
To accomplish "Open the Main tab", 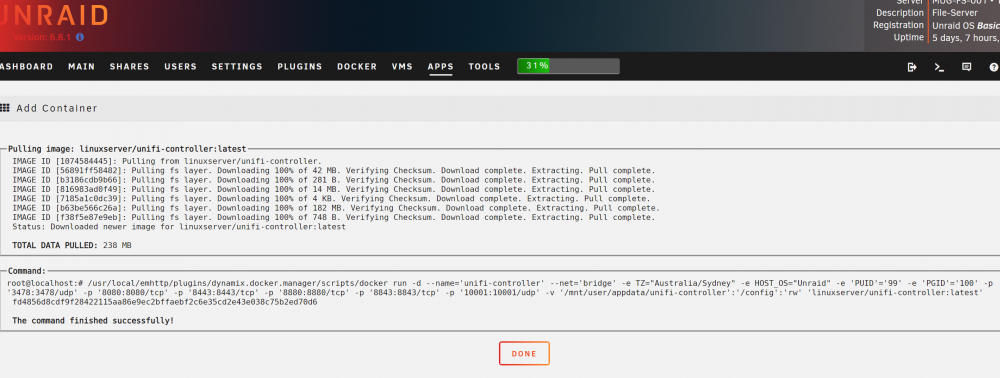I will click(82, 66).
